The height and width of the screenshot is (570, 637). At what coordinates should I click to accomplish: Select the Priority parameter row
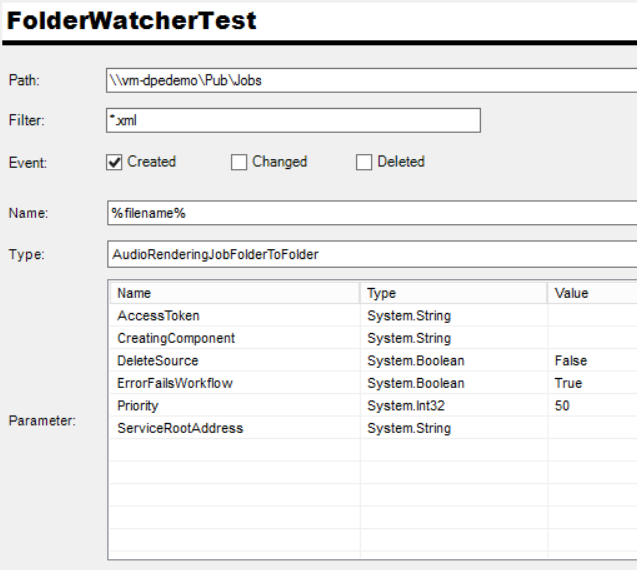pyautogui.click(x=138, y=406)
